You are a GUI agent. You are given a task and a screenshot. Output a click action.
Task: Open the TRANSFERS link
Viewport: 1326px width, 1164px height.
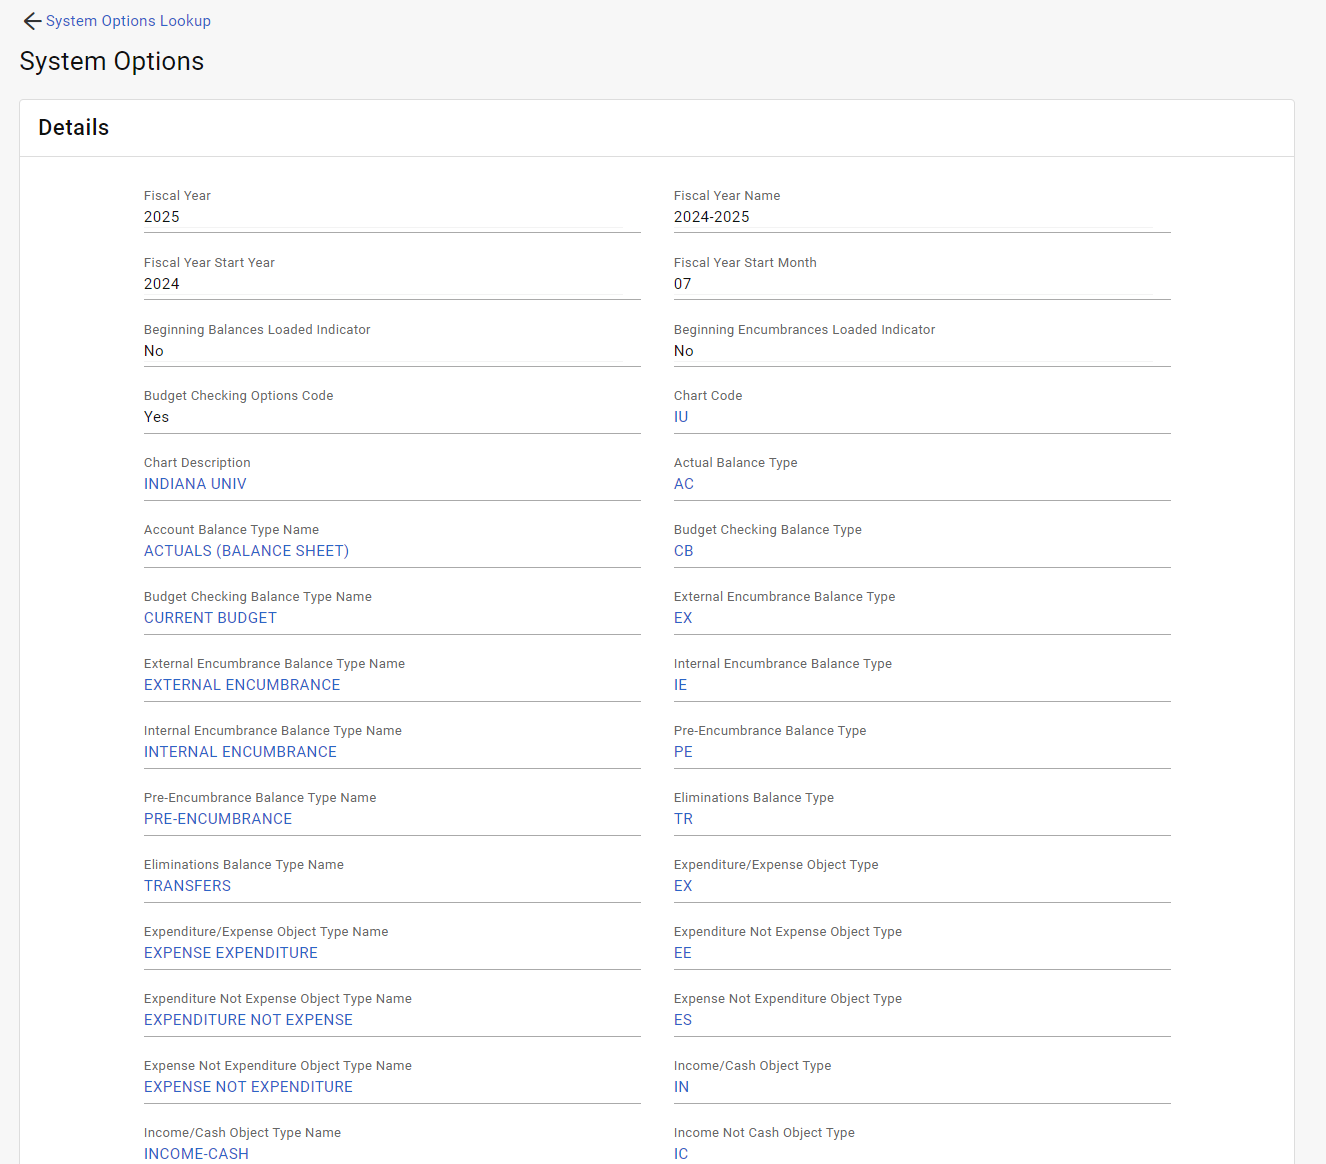click(x=187, y=886)
